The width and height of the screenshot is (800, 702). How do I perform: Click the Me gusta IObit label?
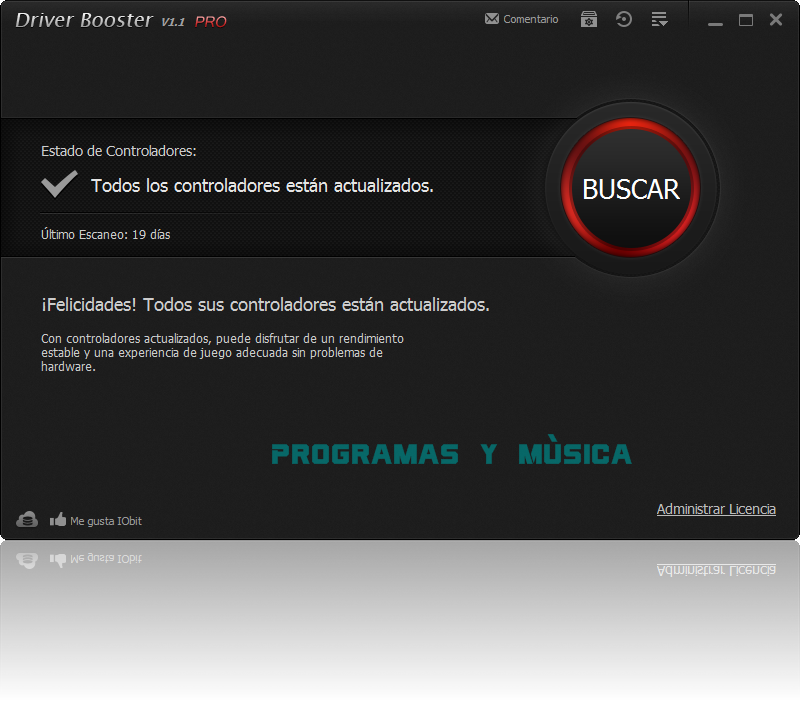(x=105, y=520)
